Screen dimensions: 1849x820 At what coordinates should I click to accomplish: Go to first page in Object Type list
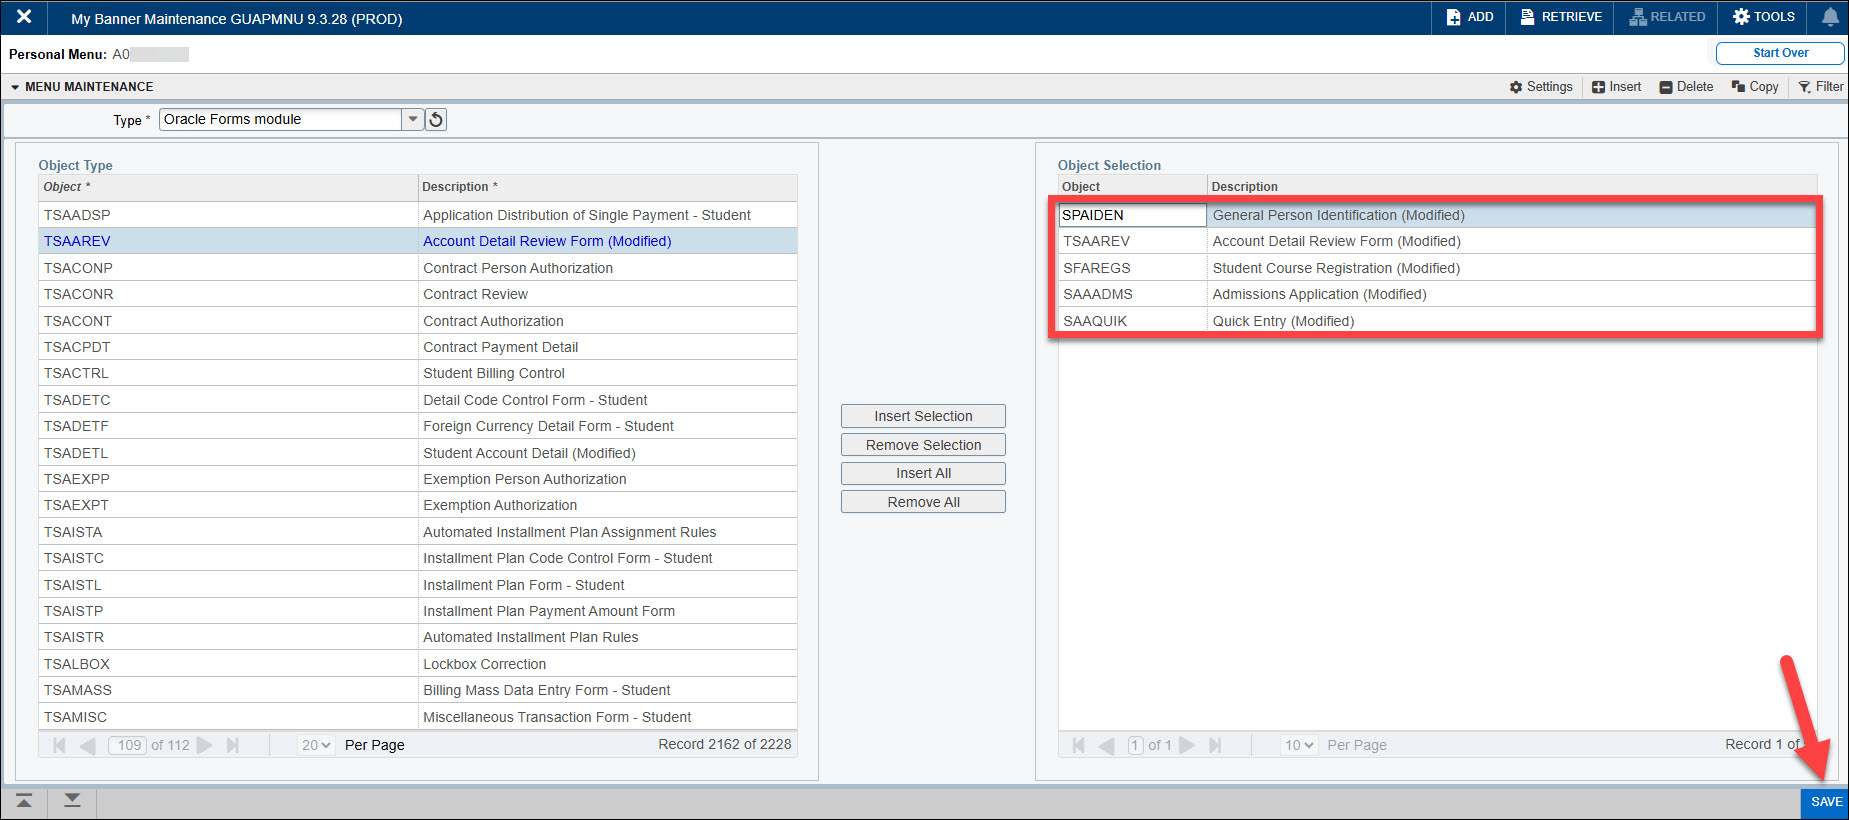click(59, 745)
